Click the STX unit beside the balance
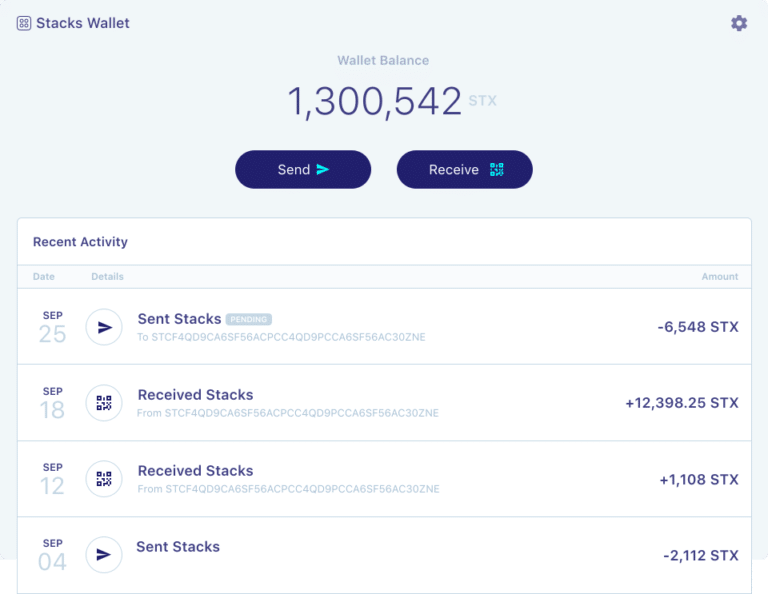The height and width of the screenshot is (594, 768). click(482, 101)
